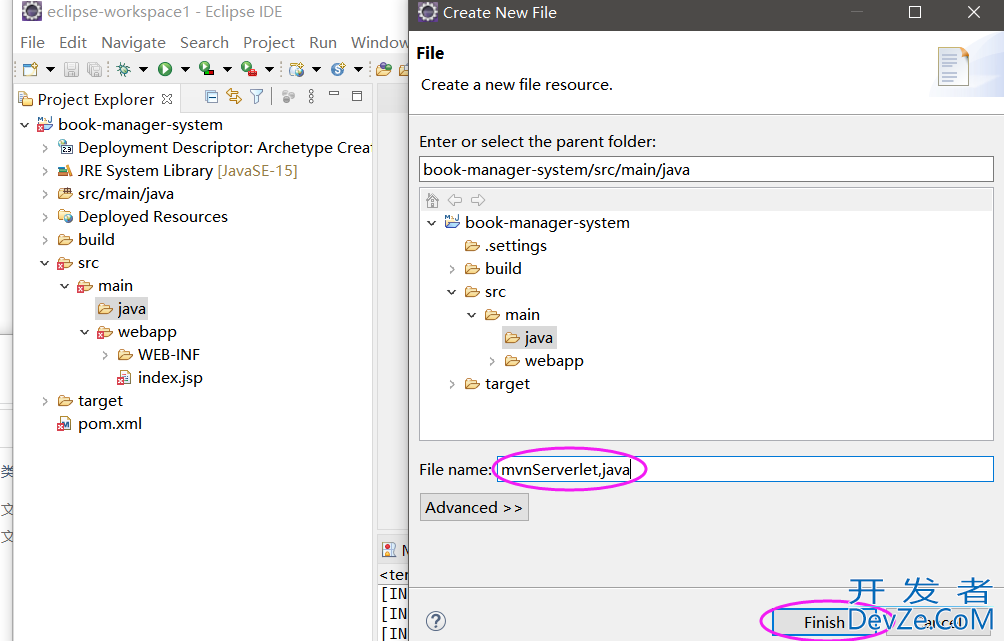The width and height of the screenshot is (1004, 641).
Task: Open the New Servlet dropdown arrow
Action: [x=359, y=69]
